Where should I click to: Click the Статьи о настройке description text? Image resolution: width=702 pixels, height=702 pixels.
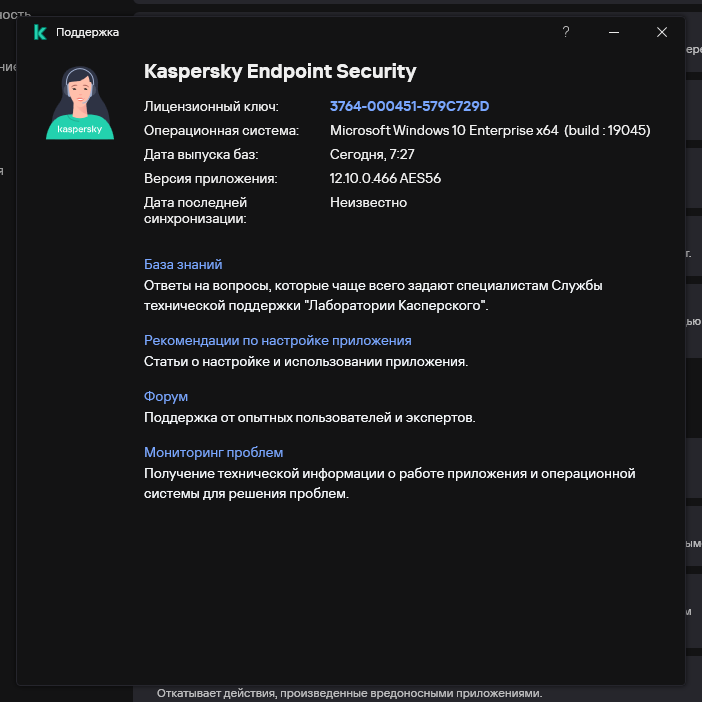[x=306, y=361]
